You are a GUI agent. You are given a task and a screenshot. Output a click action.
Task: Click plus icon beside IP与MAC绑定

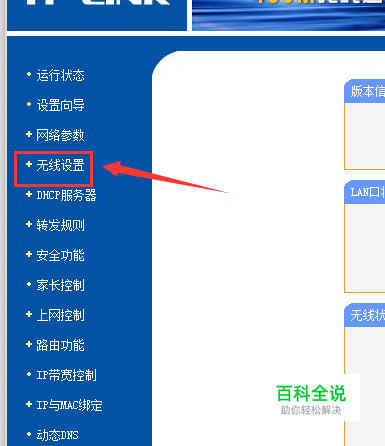[29, 404]
